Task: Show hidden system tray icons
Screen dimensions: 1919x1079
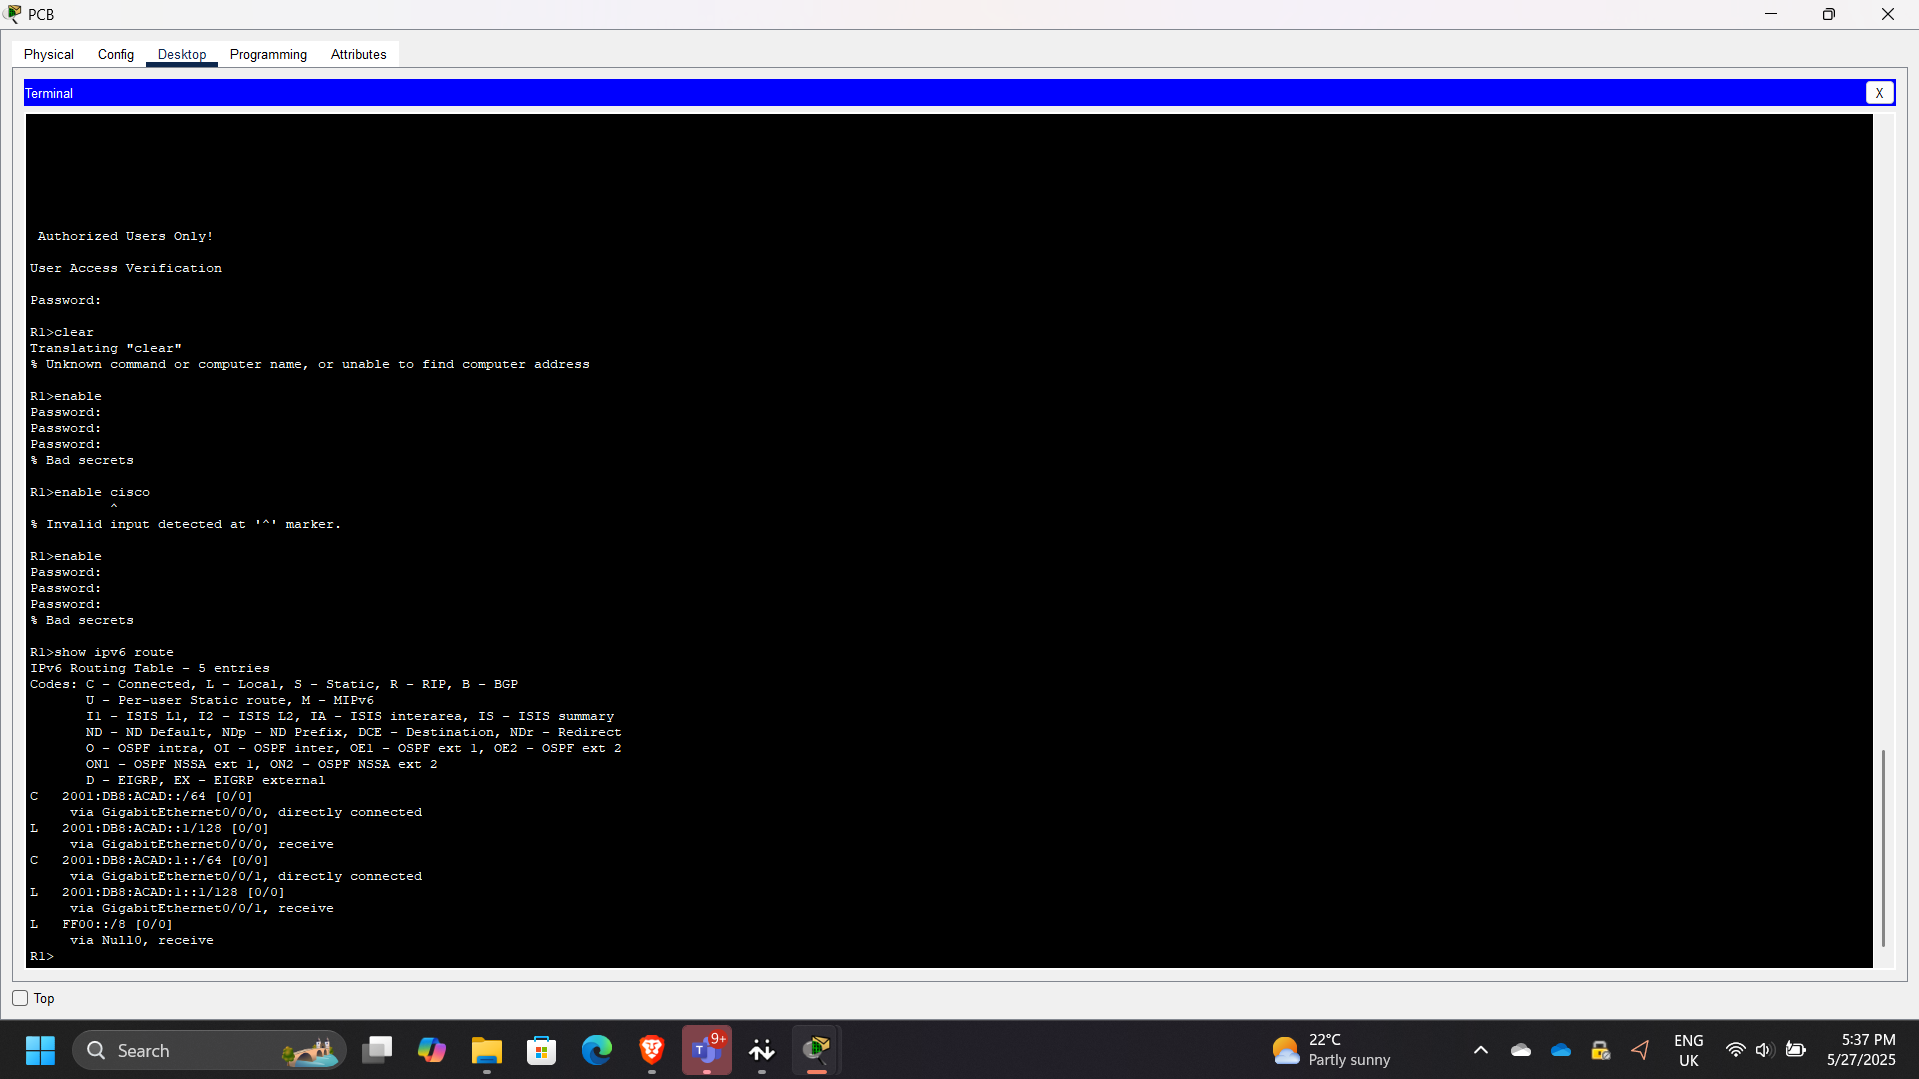Action: 1481,1050
